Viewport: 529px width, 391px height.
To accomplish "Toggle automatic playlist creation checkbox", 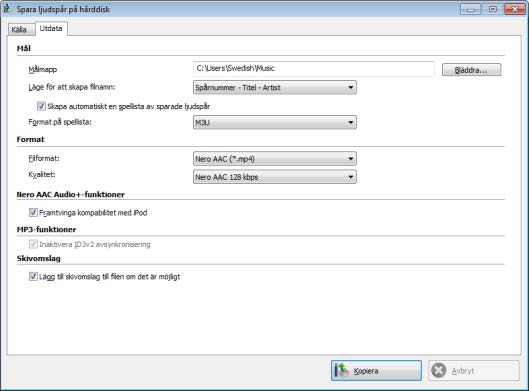I will (41, 106).
